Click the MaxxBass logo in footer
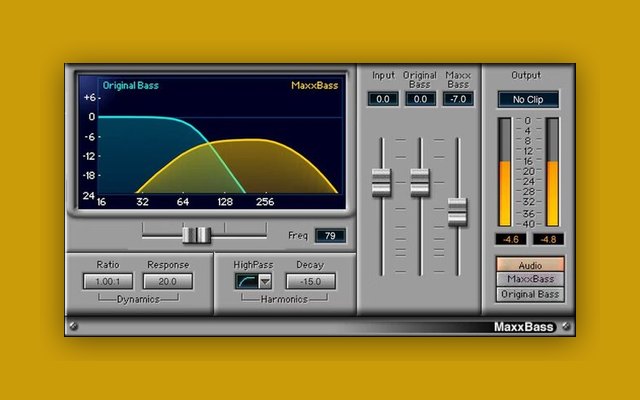 (524, 327)
